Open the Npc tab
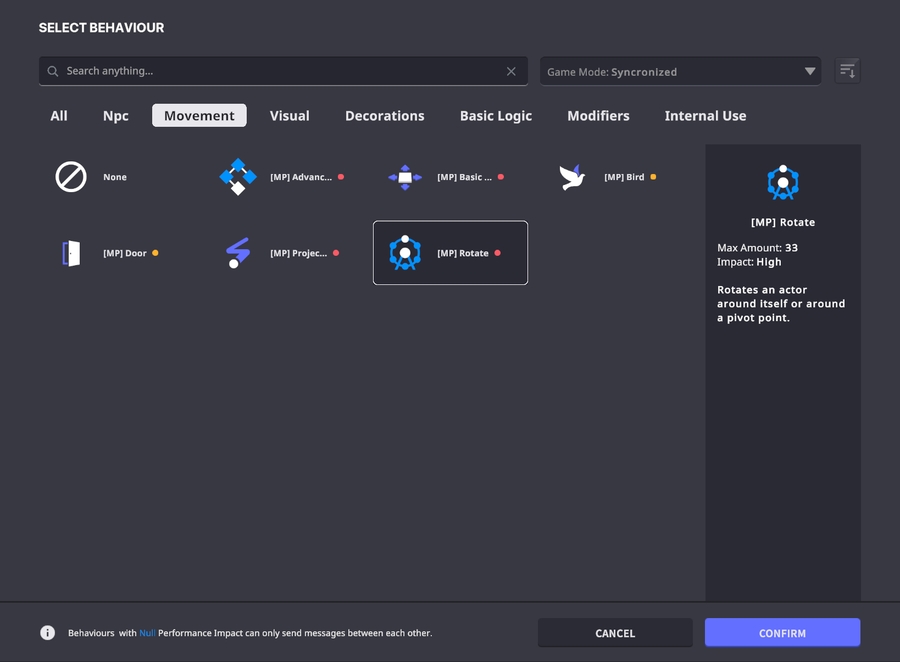The image size is (900, 662). pyautogui.click(x=116, y=116)
